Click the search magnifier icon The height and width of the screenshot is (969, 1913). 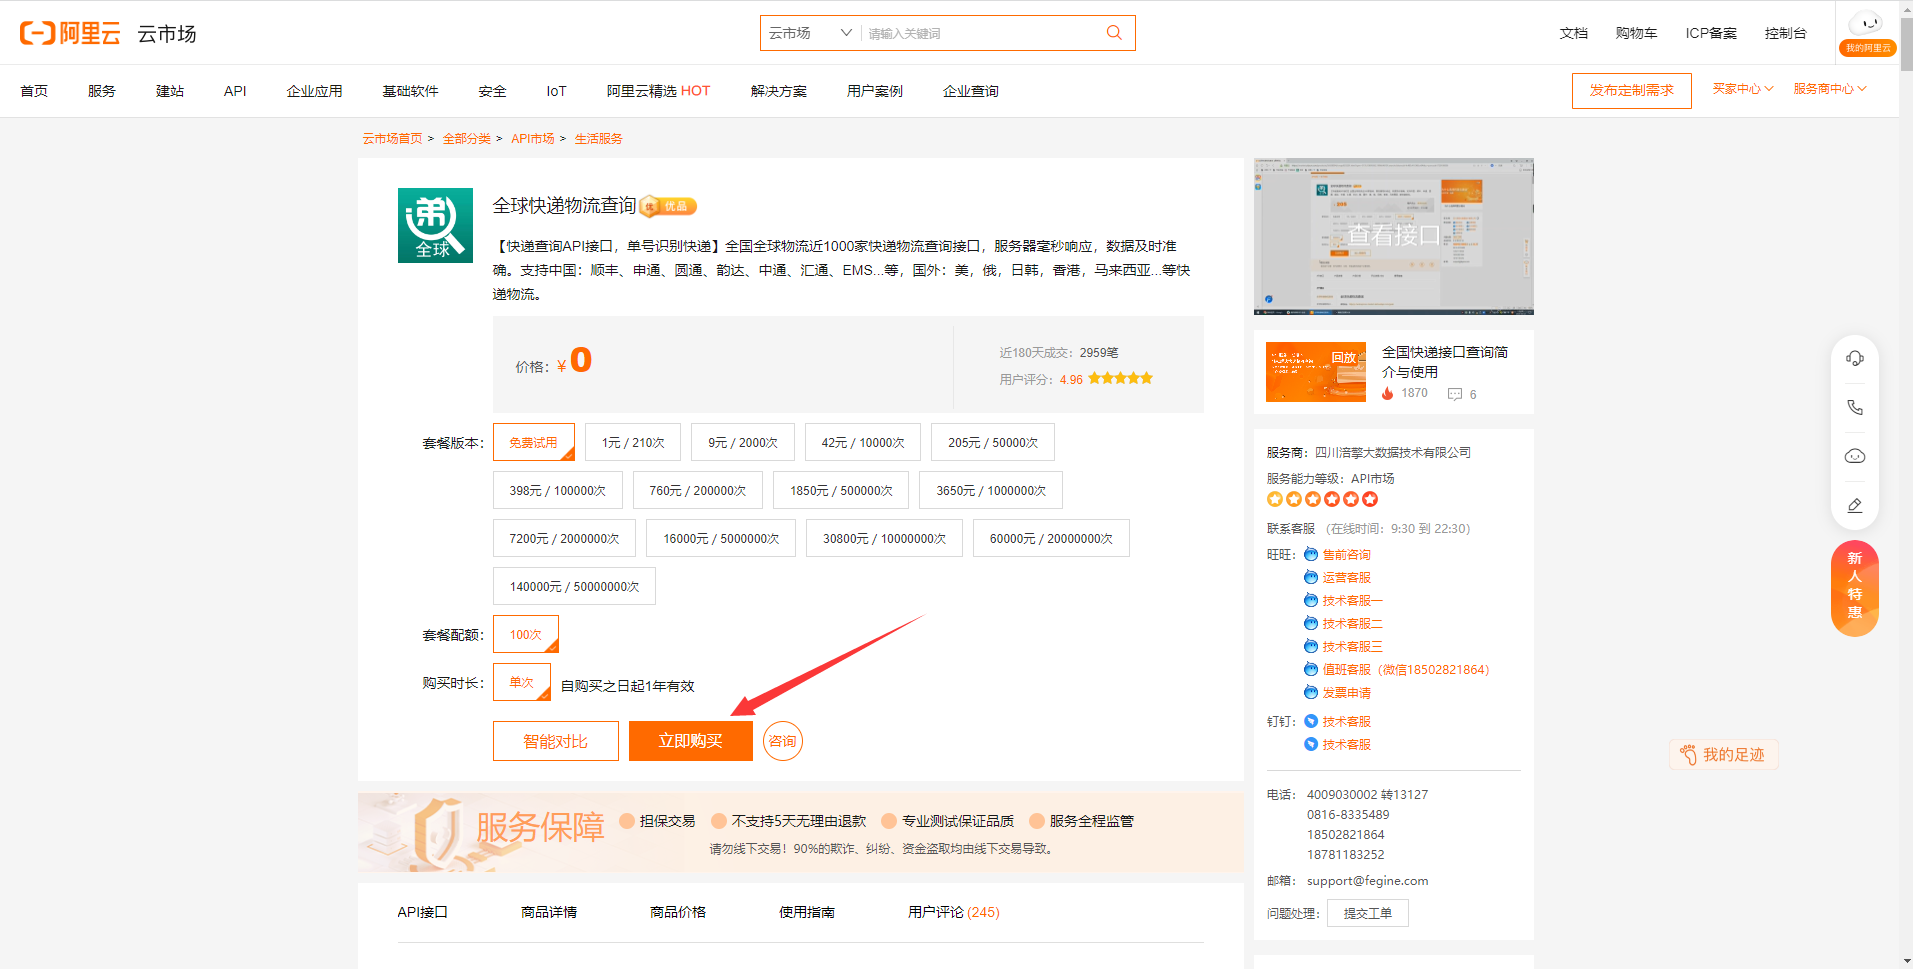(1114, 33)
